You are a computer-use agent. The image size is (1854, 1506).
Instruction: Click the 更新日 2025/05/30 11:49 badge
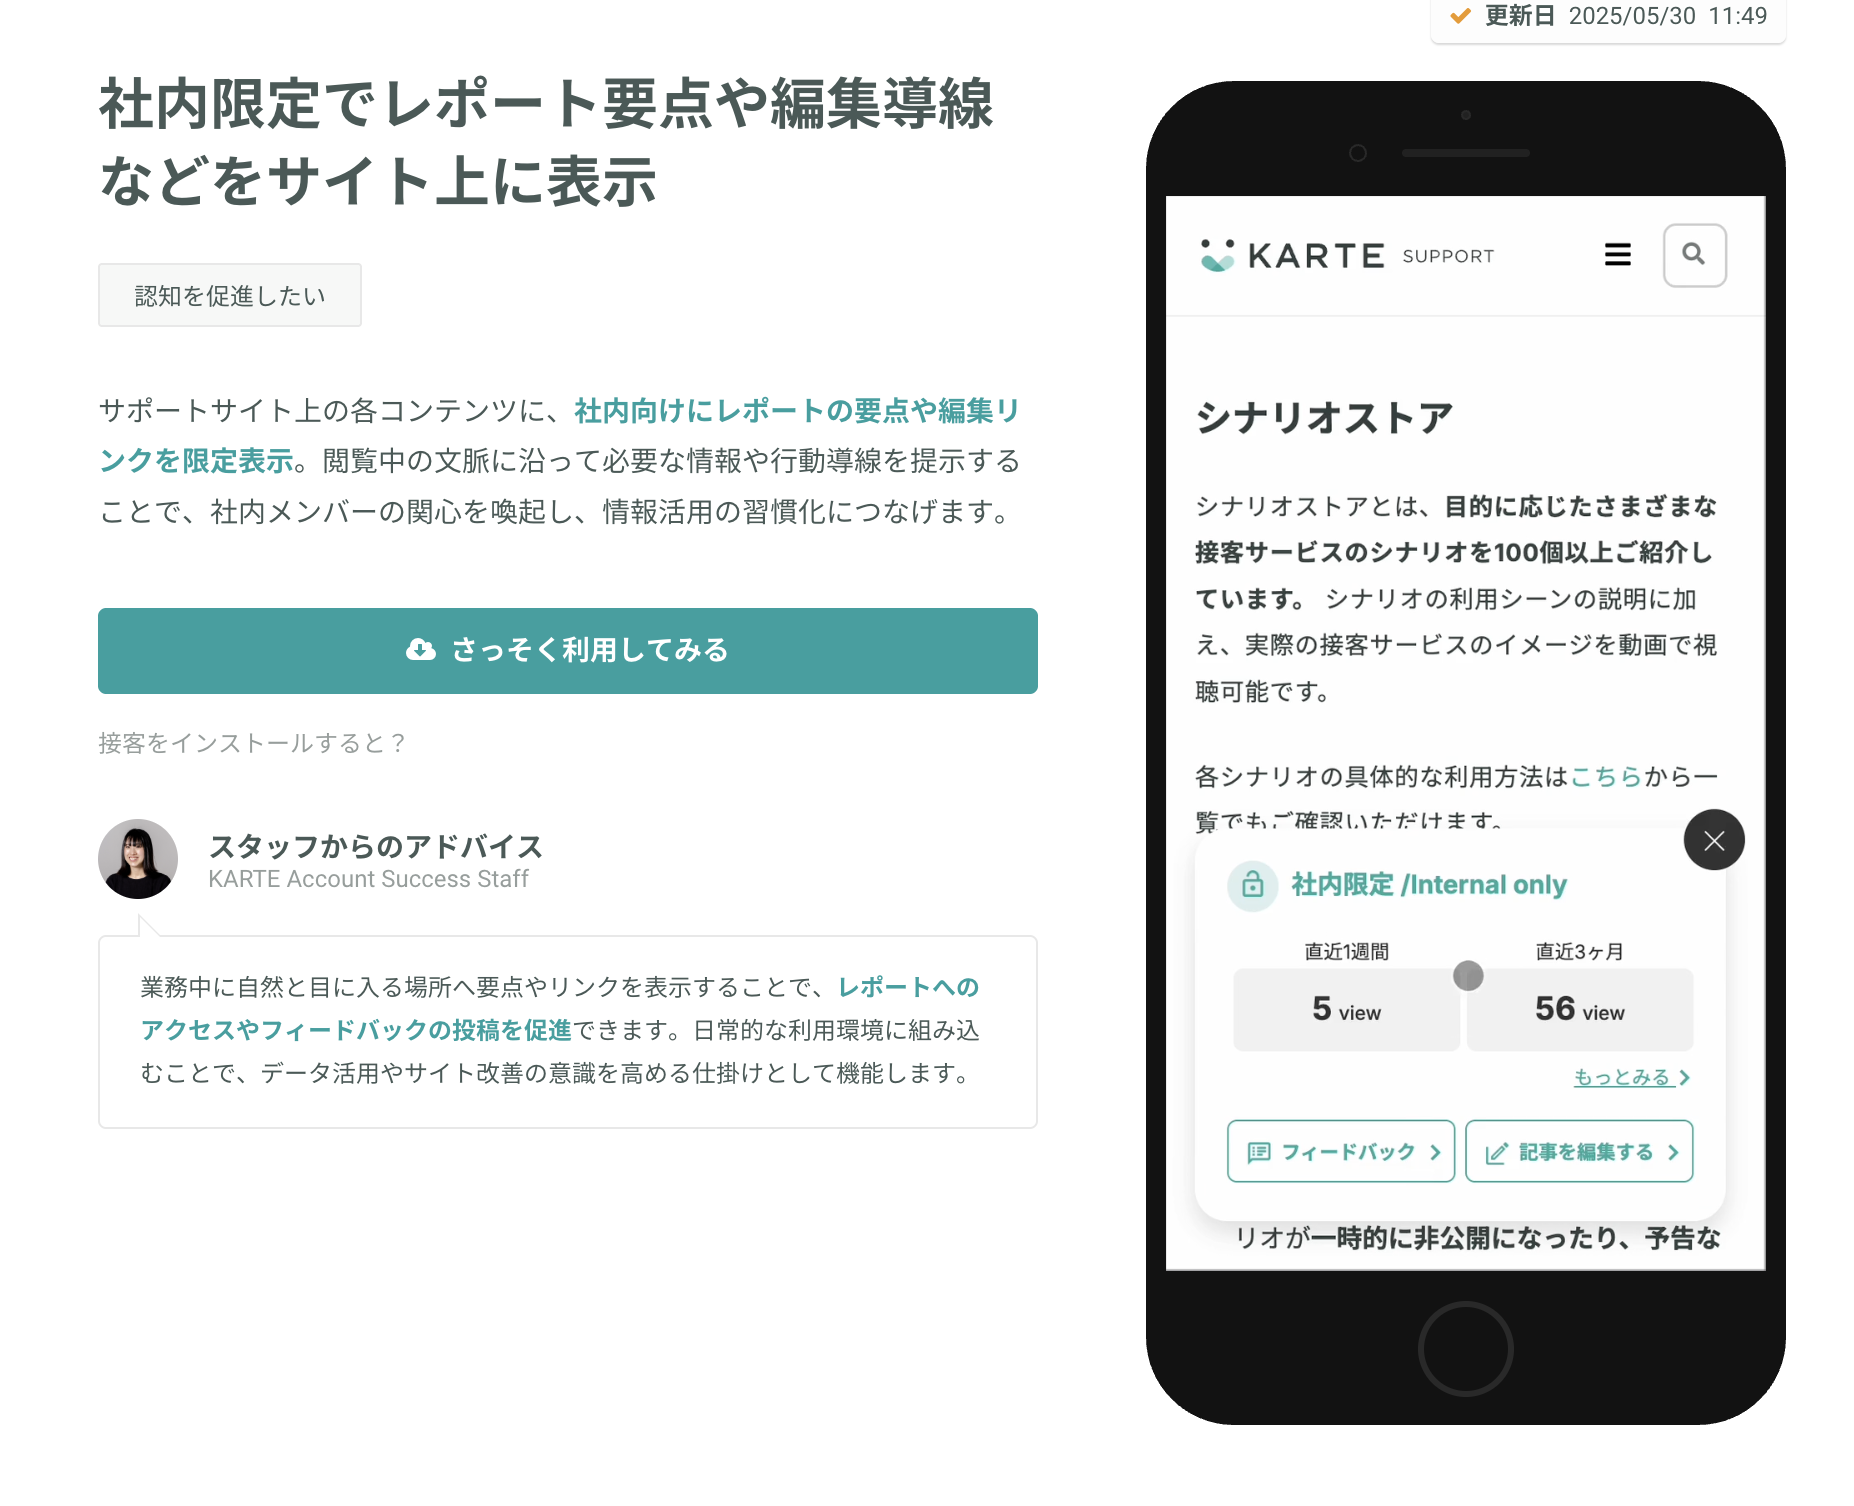coord(1609,17)
